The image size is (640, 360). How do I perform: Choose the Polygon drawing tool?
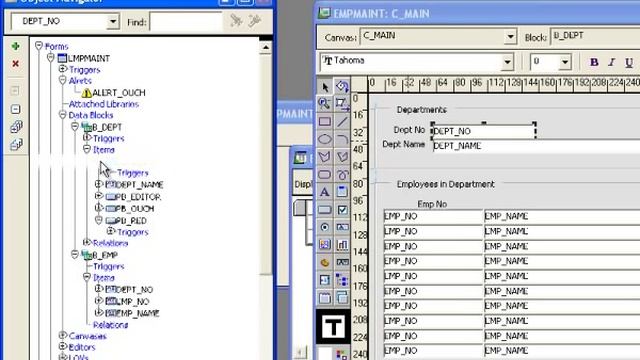tap(325, 157)
